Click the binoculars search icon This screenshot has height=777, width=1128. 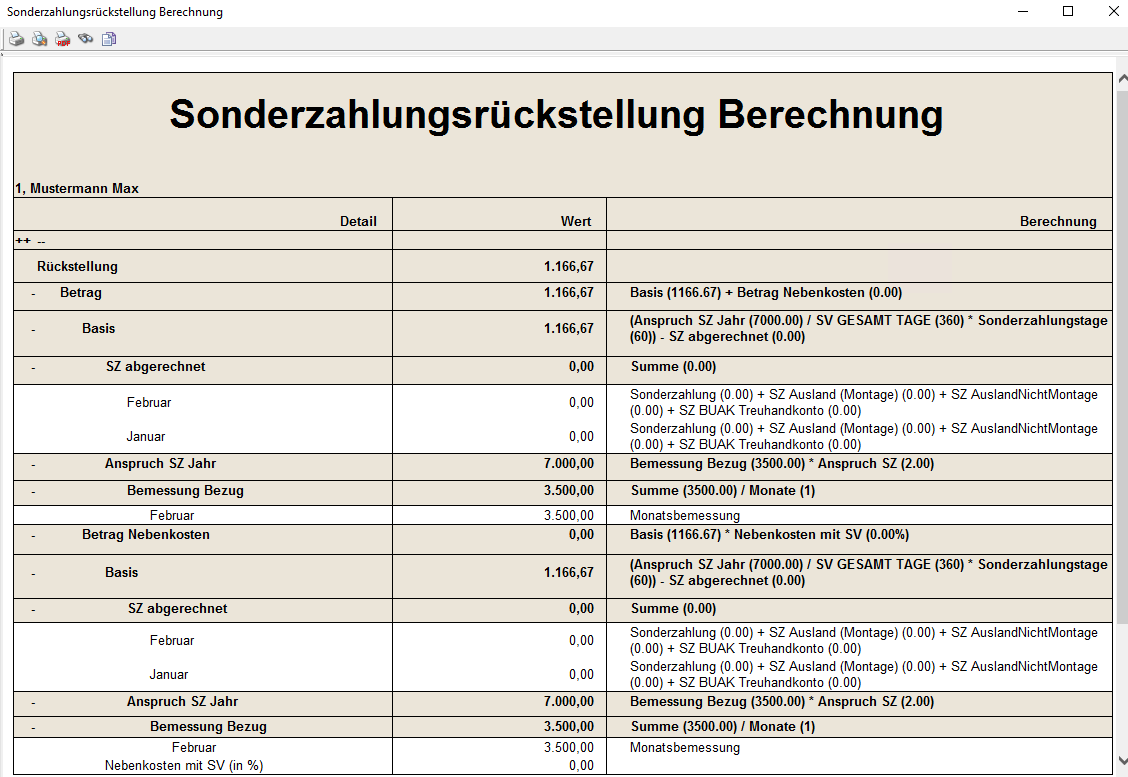[86, 39]
